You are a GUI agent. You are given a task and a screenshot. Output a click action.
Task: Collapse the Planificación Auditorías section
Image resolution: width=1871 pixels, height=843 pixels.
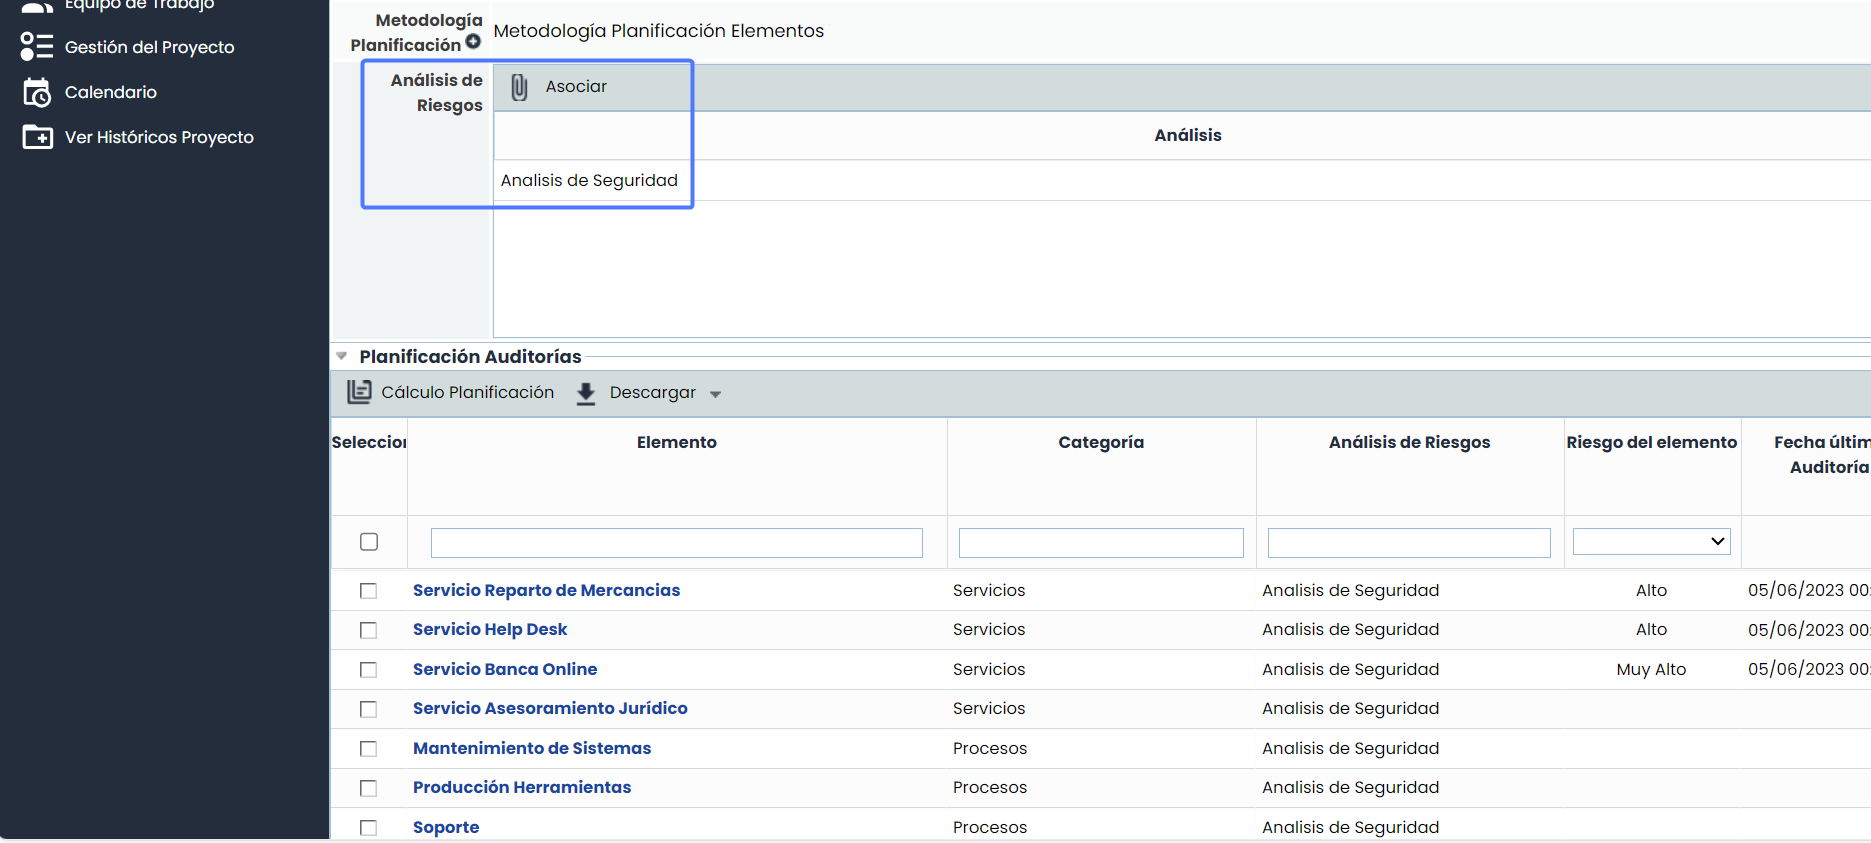coord(342,356)
